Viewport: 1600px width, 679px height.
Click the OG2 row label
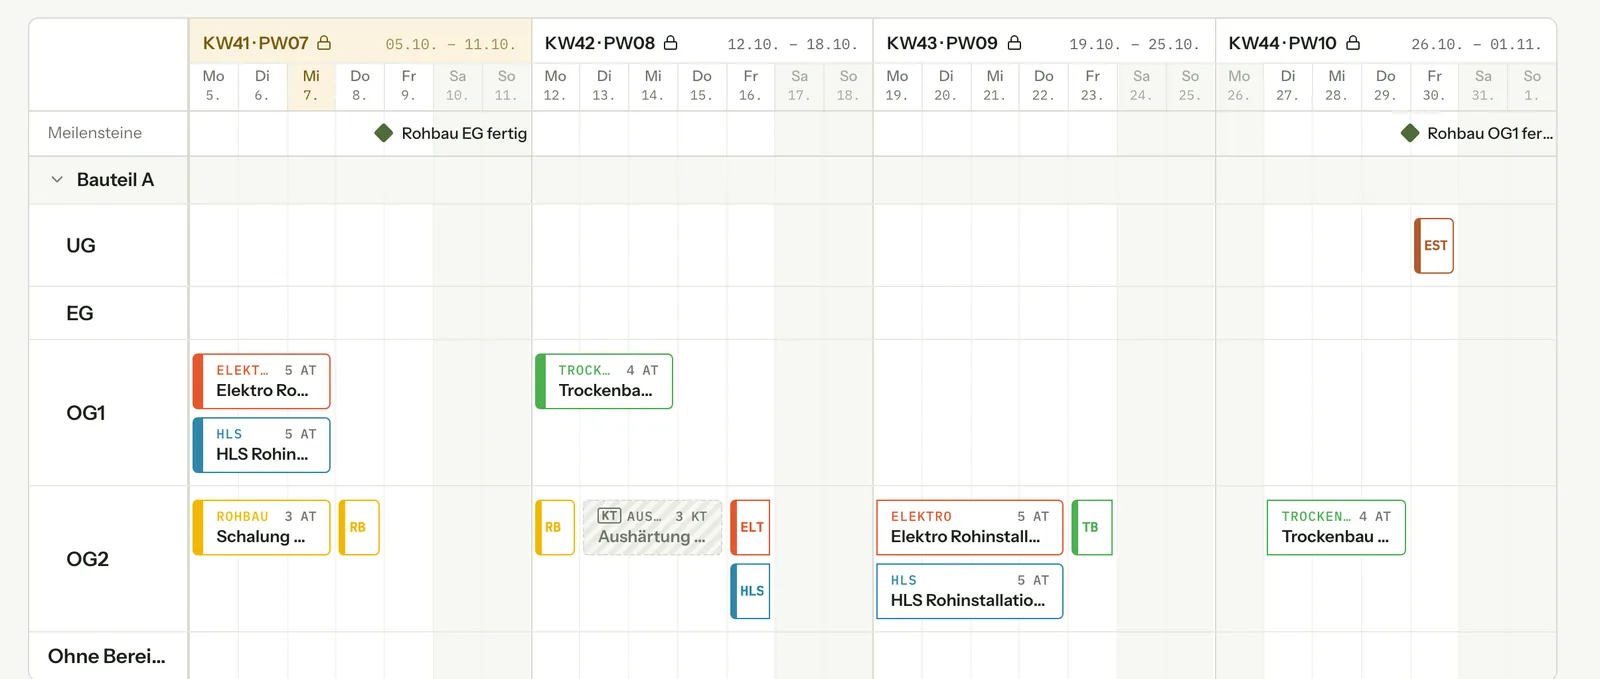point(88,559)
